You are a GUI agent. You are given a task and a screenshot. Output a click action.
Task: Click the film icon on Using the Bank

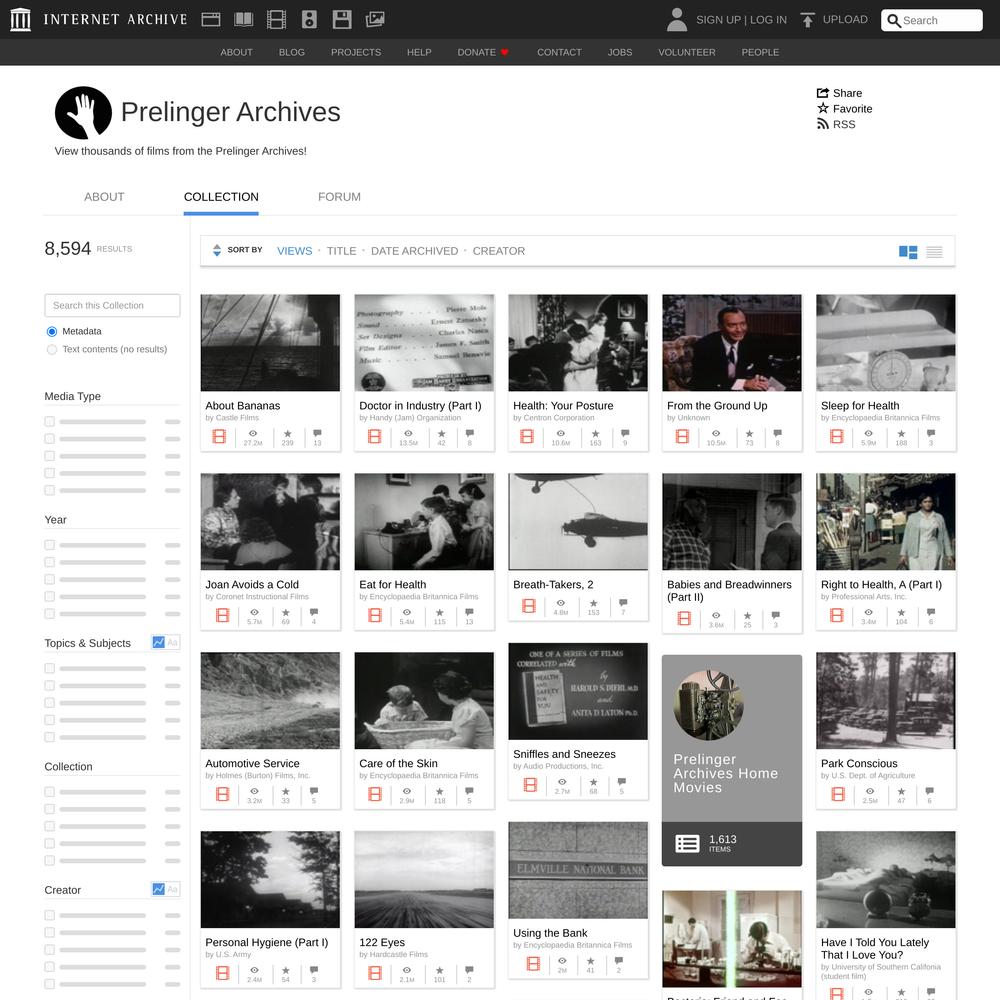click(x=533, y=964)
